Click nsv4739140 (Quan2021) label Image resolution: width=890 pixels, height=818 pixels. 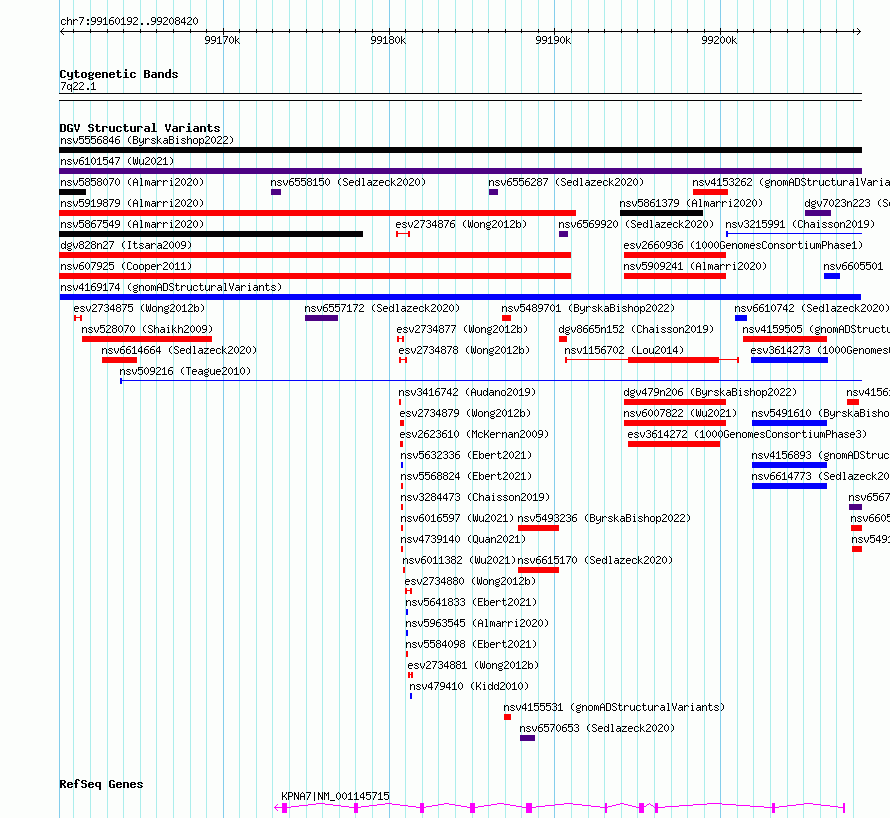click(463, 539)
